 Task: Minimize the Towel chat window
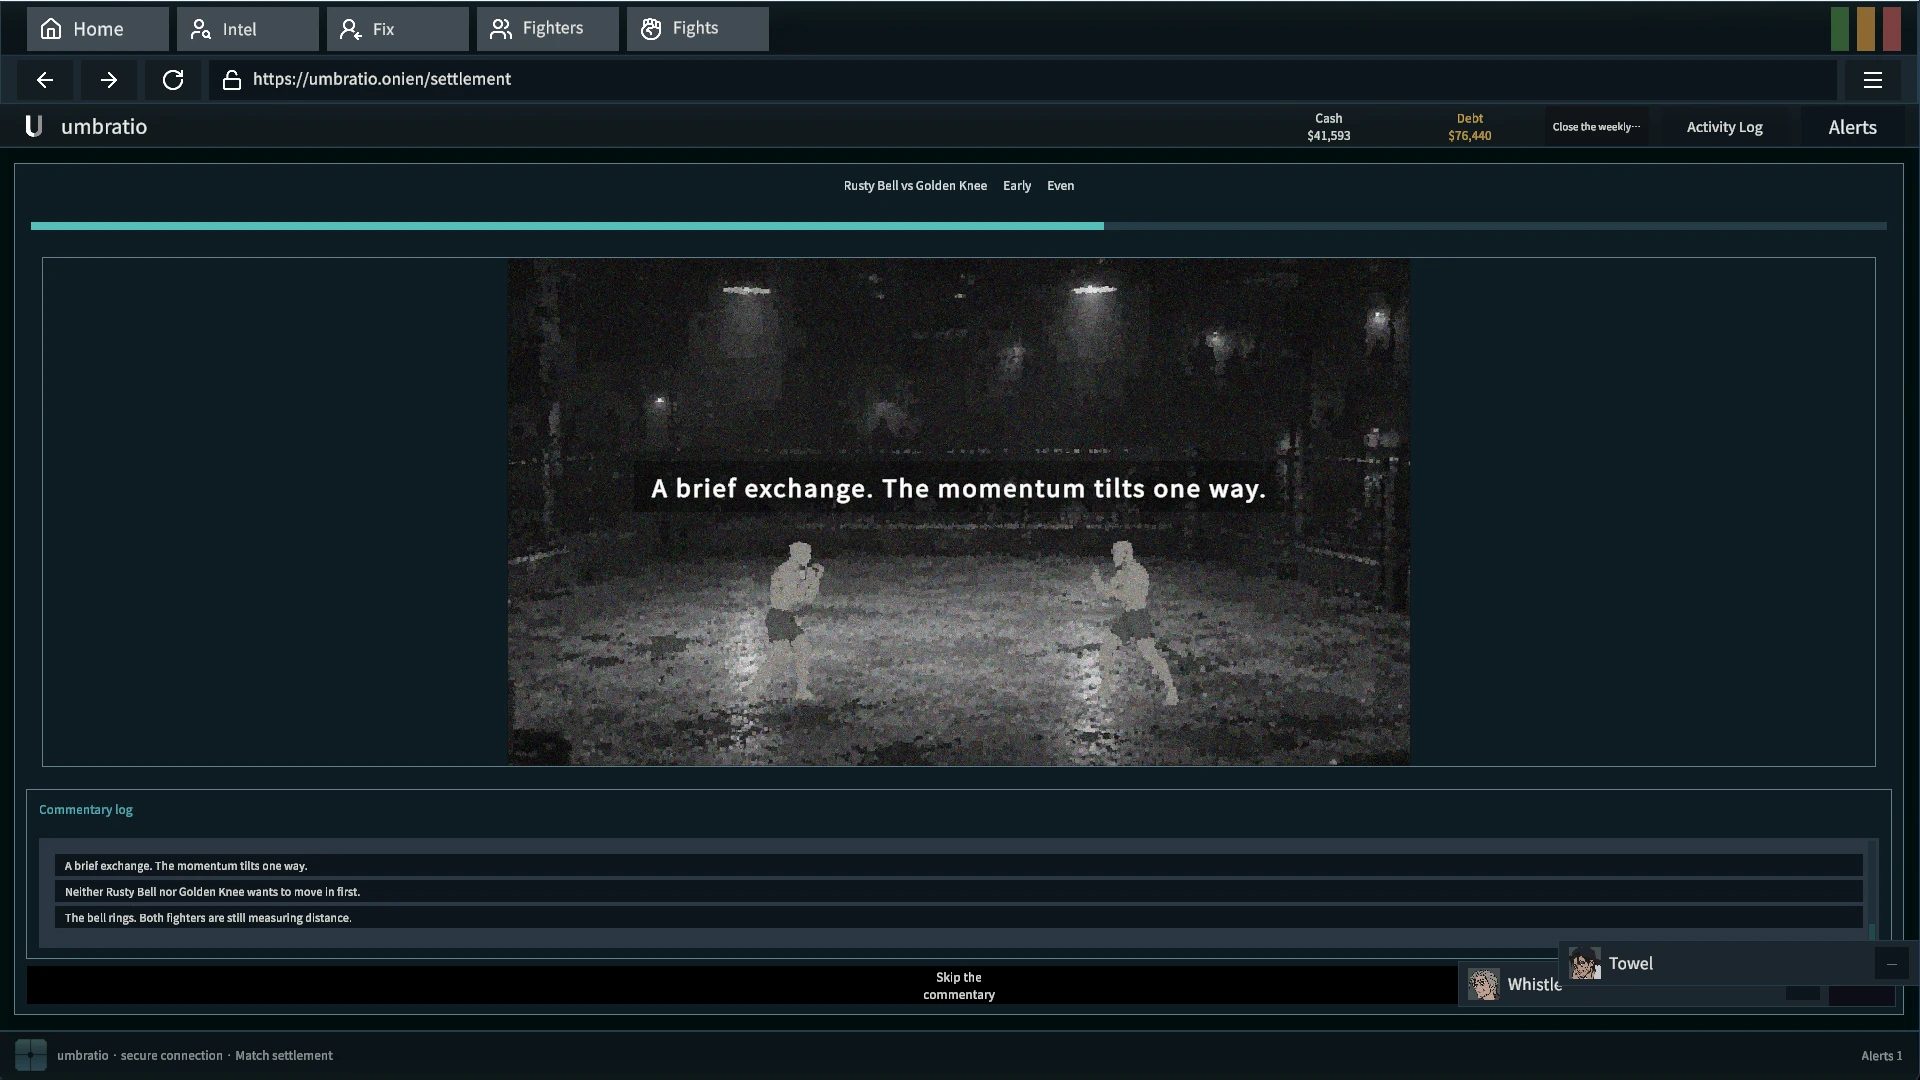coord(1891,964)
